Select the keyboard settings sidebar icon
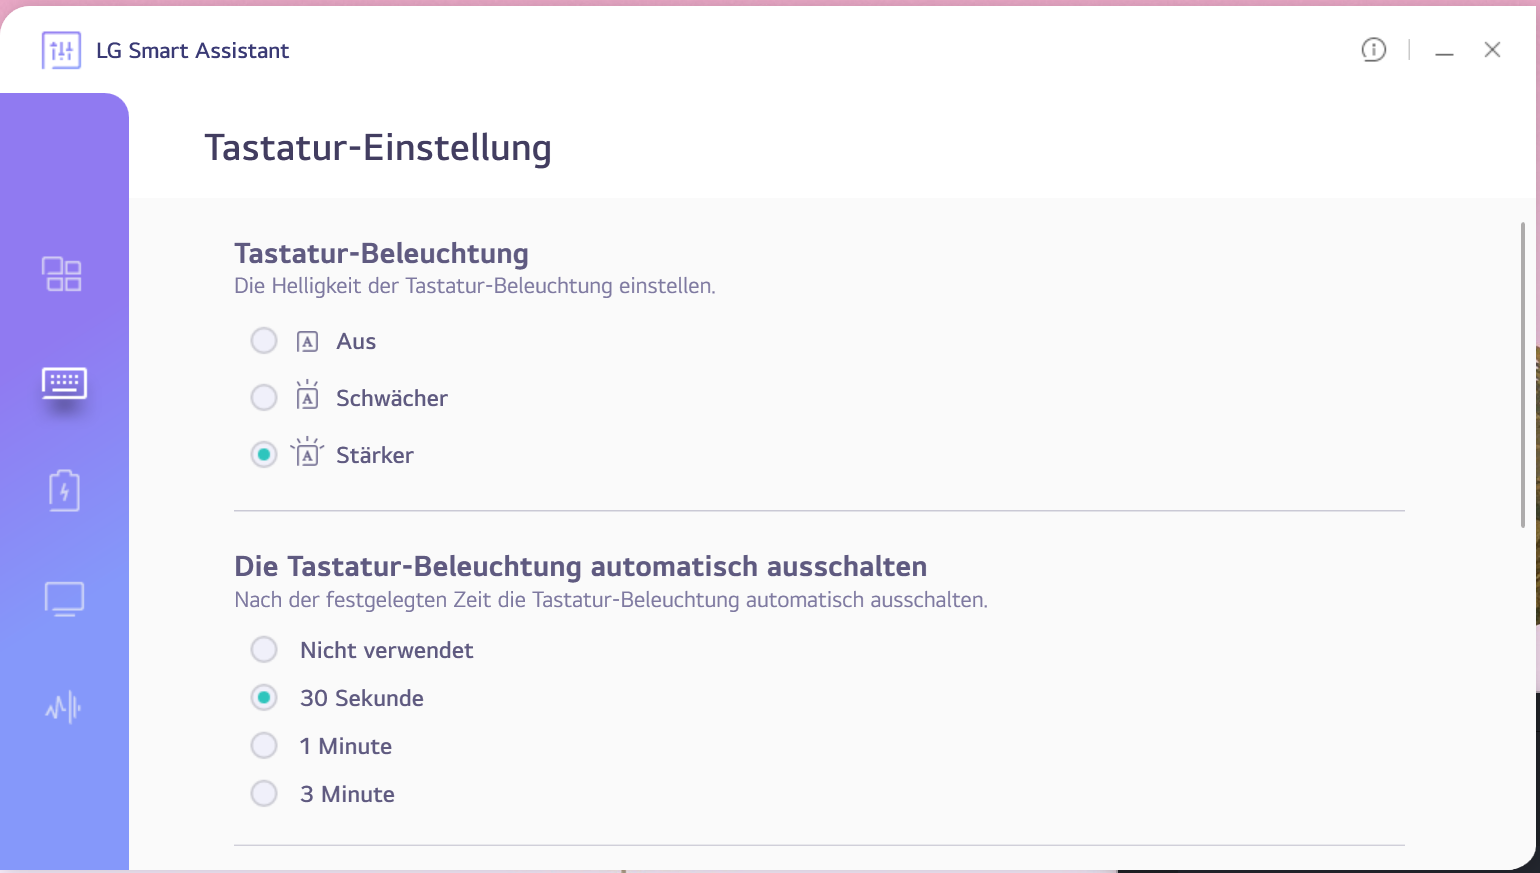 coord(64,383)
